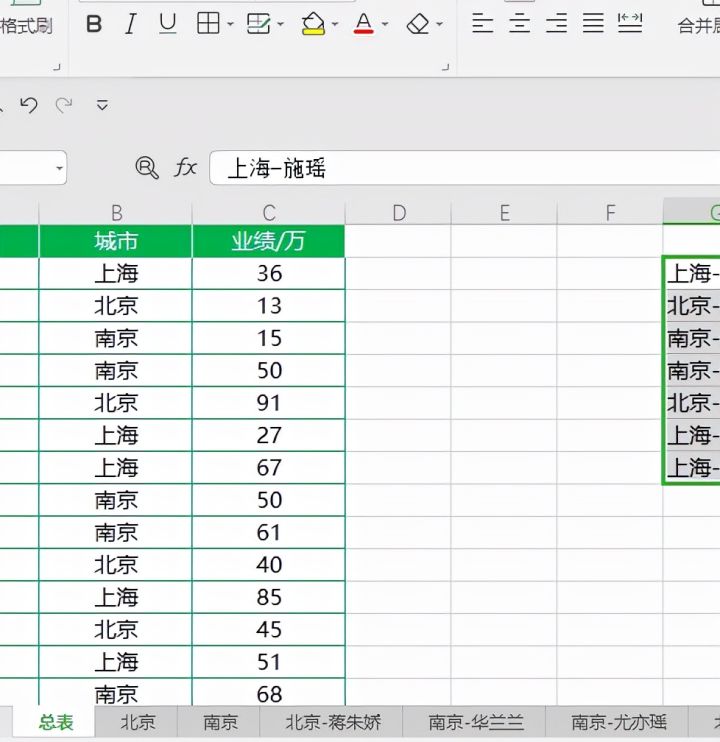
Task: Select cell with value 68
Action: pyautogui.click(x=269, y=693)
